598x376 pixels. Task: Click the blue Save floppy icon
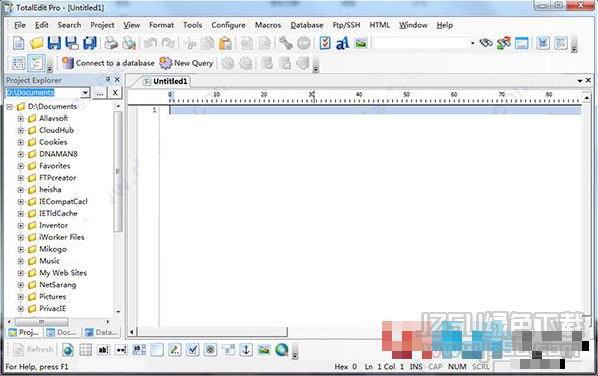click(54, 43)
